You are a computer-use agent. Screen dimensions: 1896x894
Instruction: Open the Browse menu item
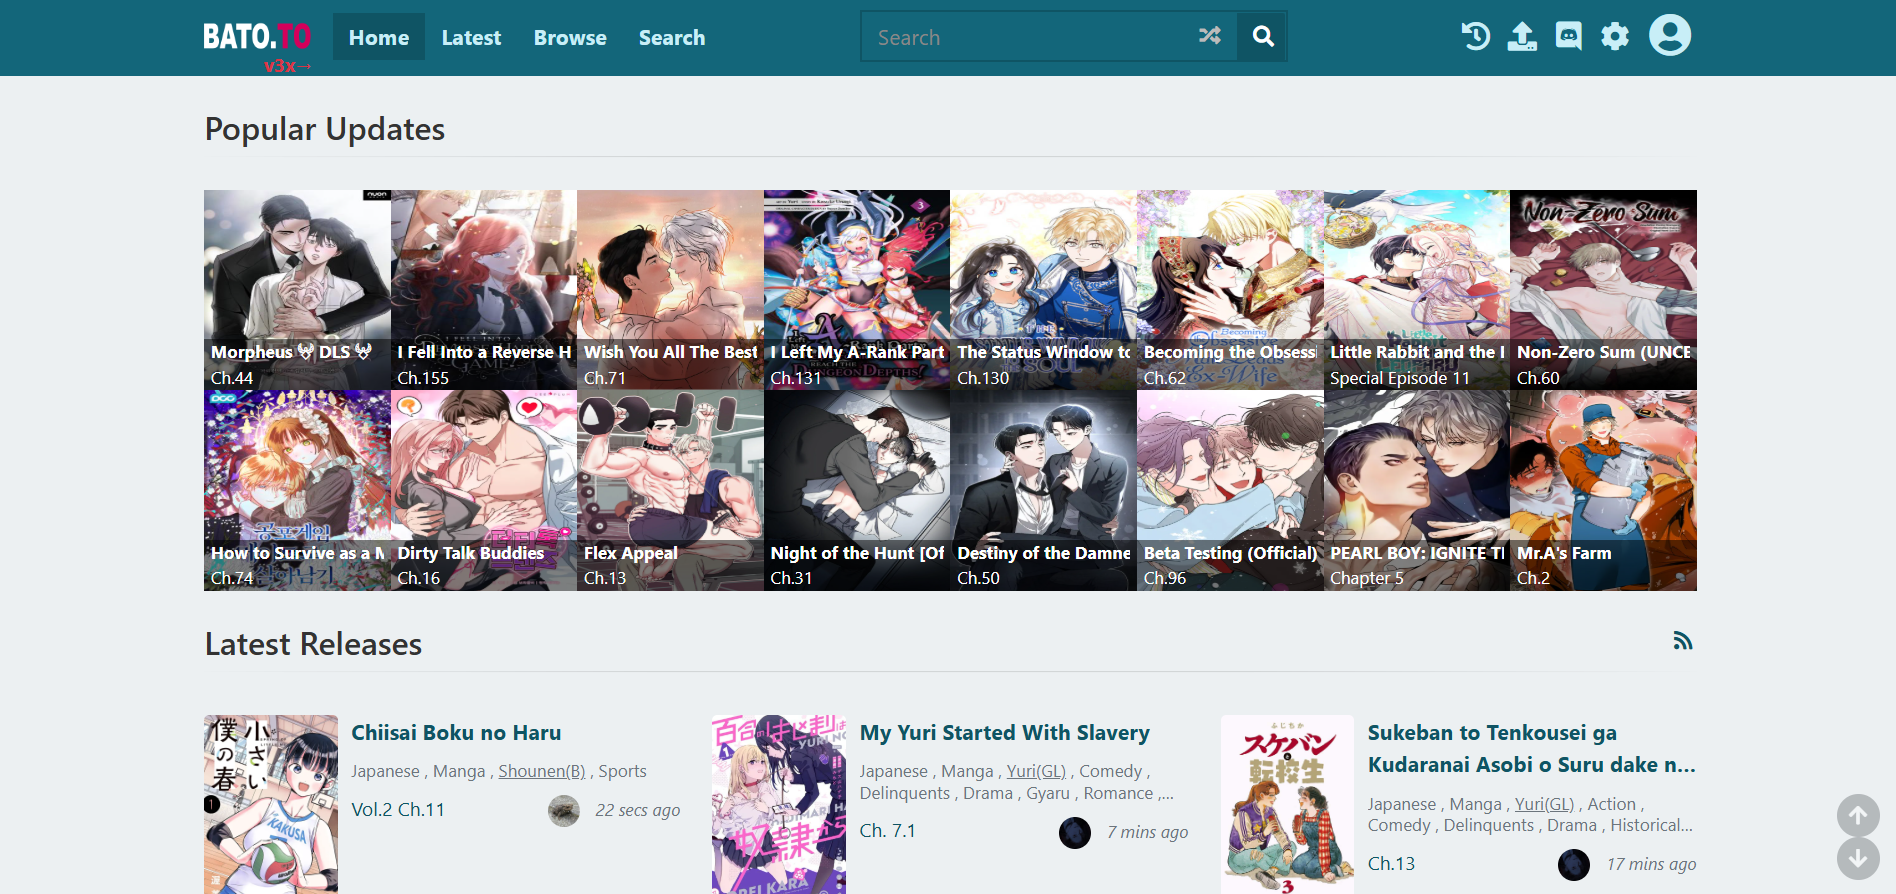570,37
